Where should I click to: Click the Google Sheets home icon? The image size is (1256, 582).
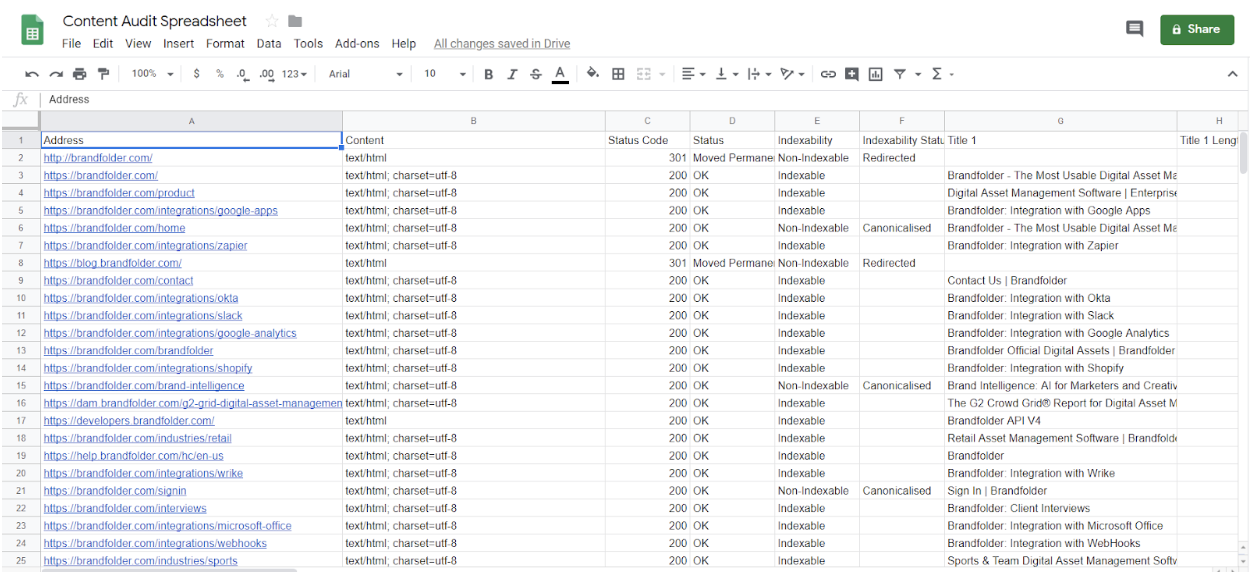pyautogui.click(x=33, y=30)
